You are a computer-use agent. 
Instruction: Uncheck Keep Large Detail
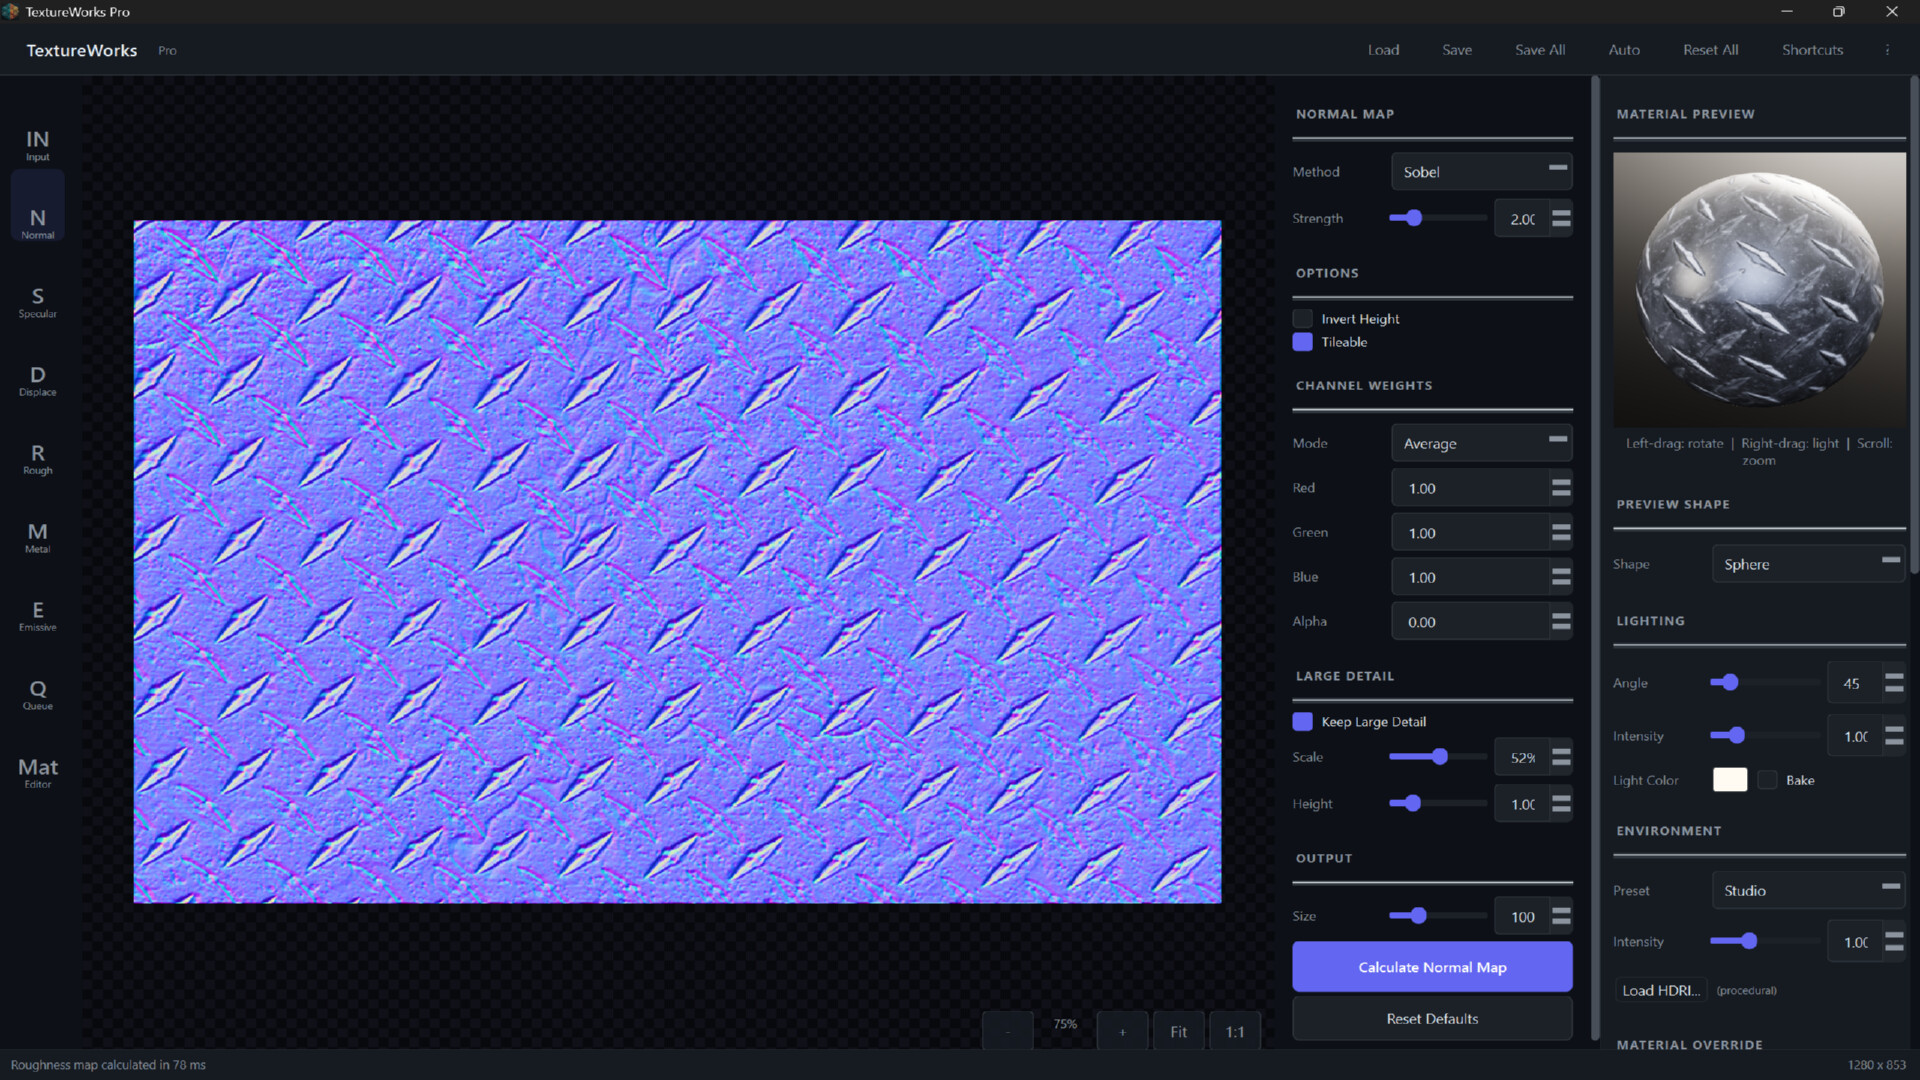[x=1302, y=721]
